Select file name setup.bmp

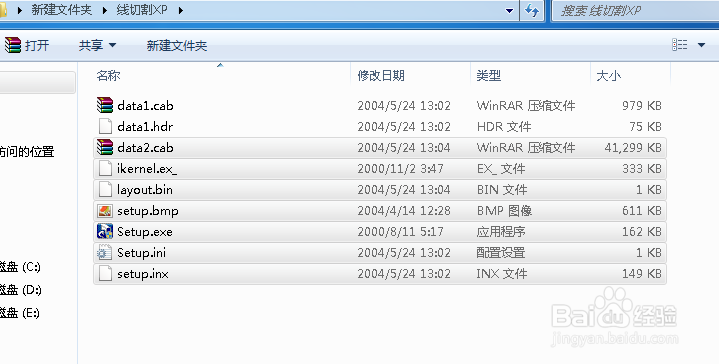point(148,211)
